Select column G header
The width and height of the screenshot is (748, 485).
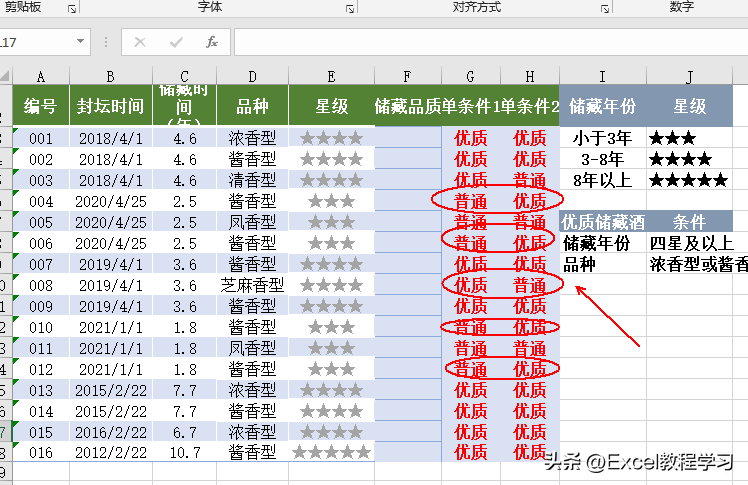coord(471,76)
